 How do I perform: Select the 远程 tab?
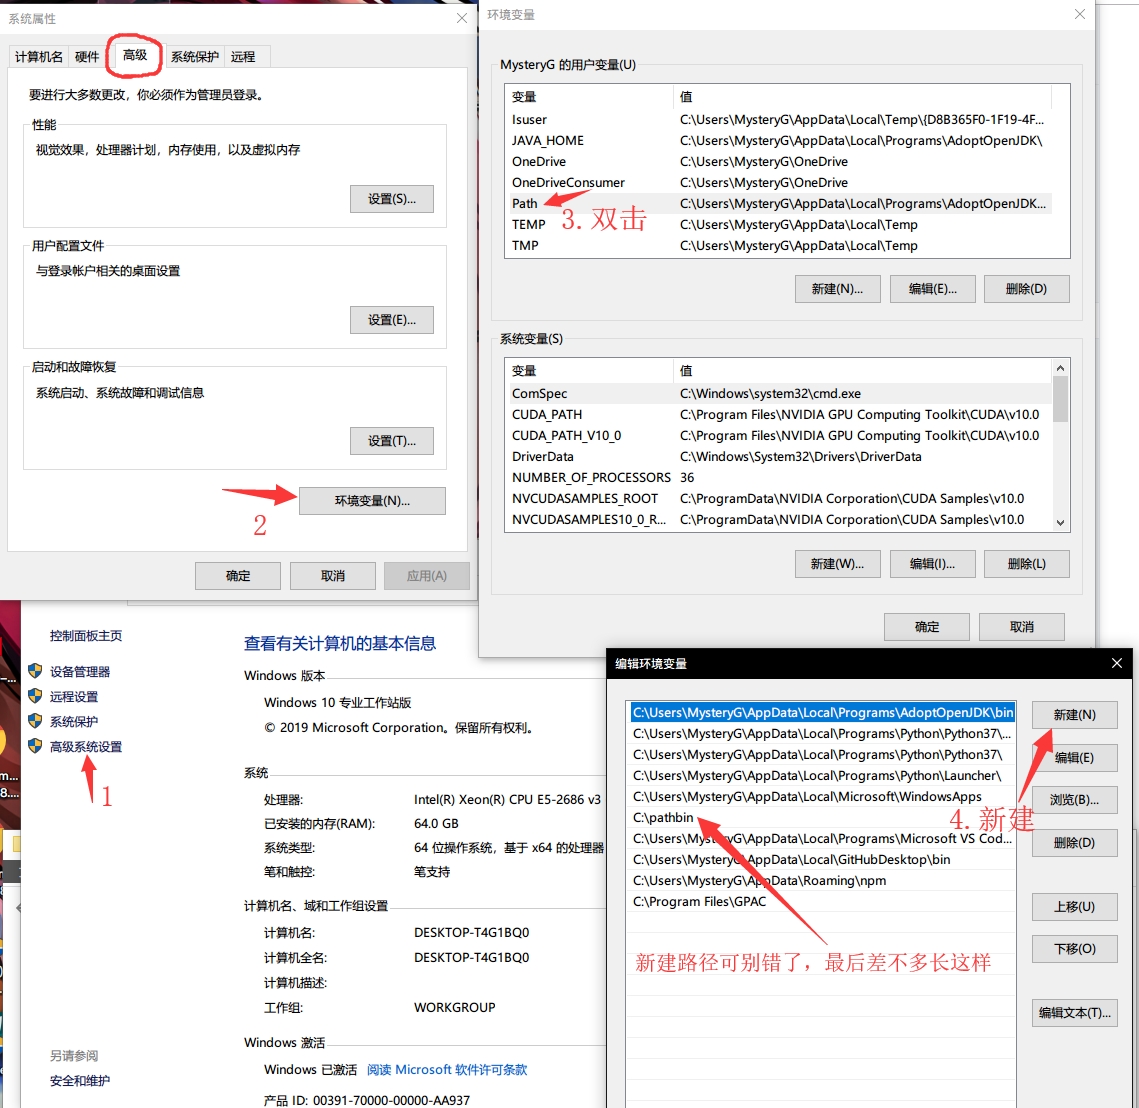click(243, 57)
